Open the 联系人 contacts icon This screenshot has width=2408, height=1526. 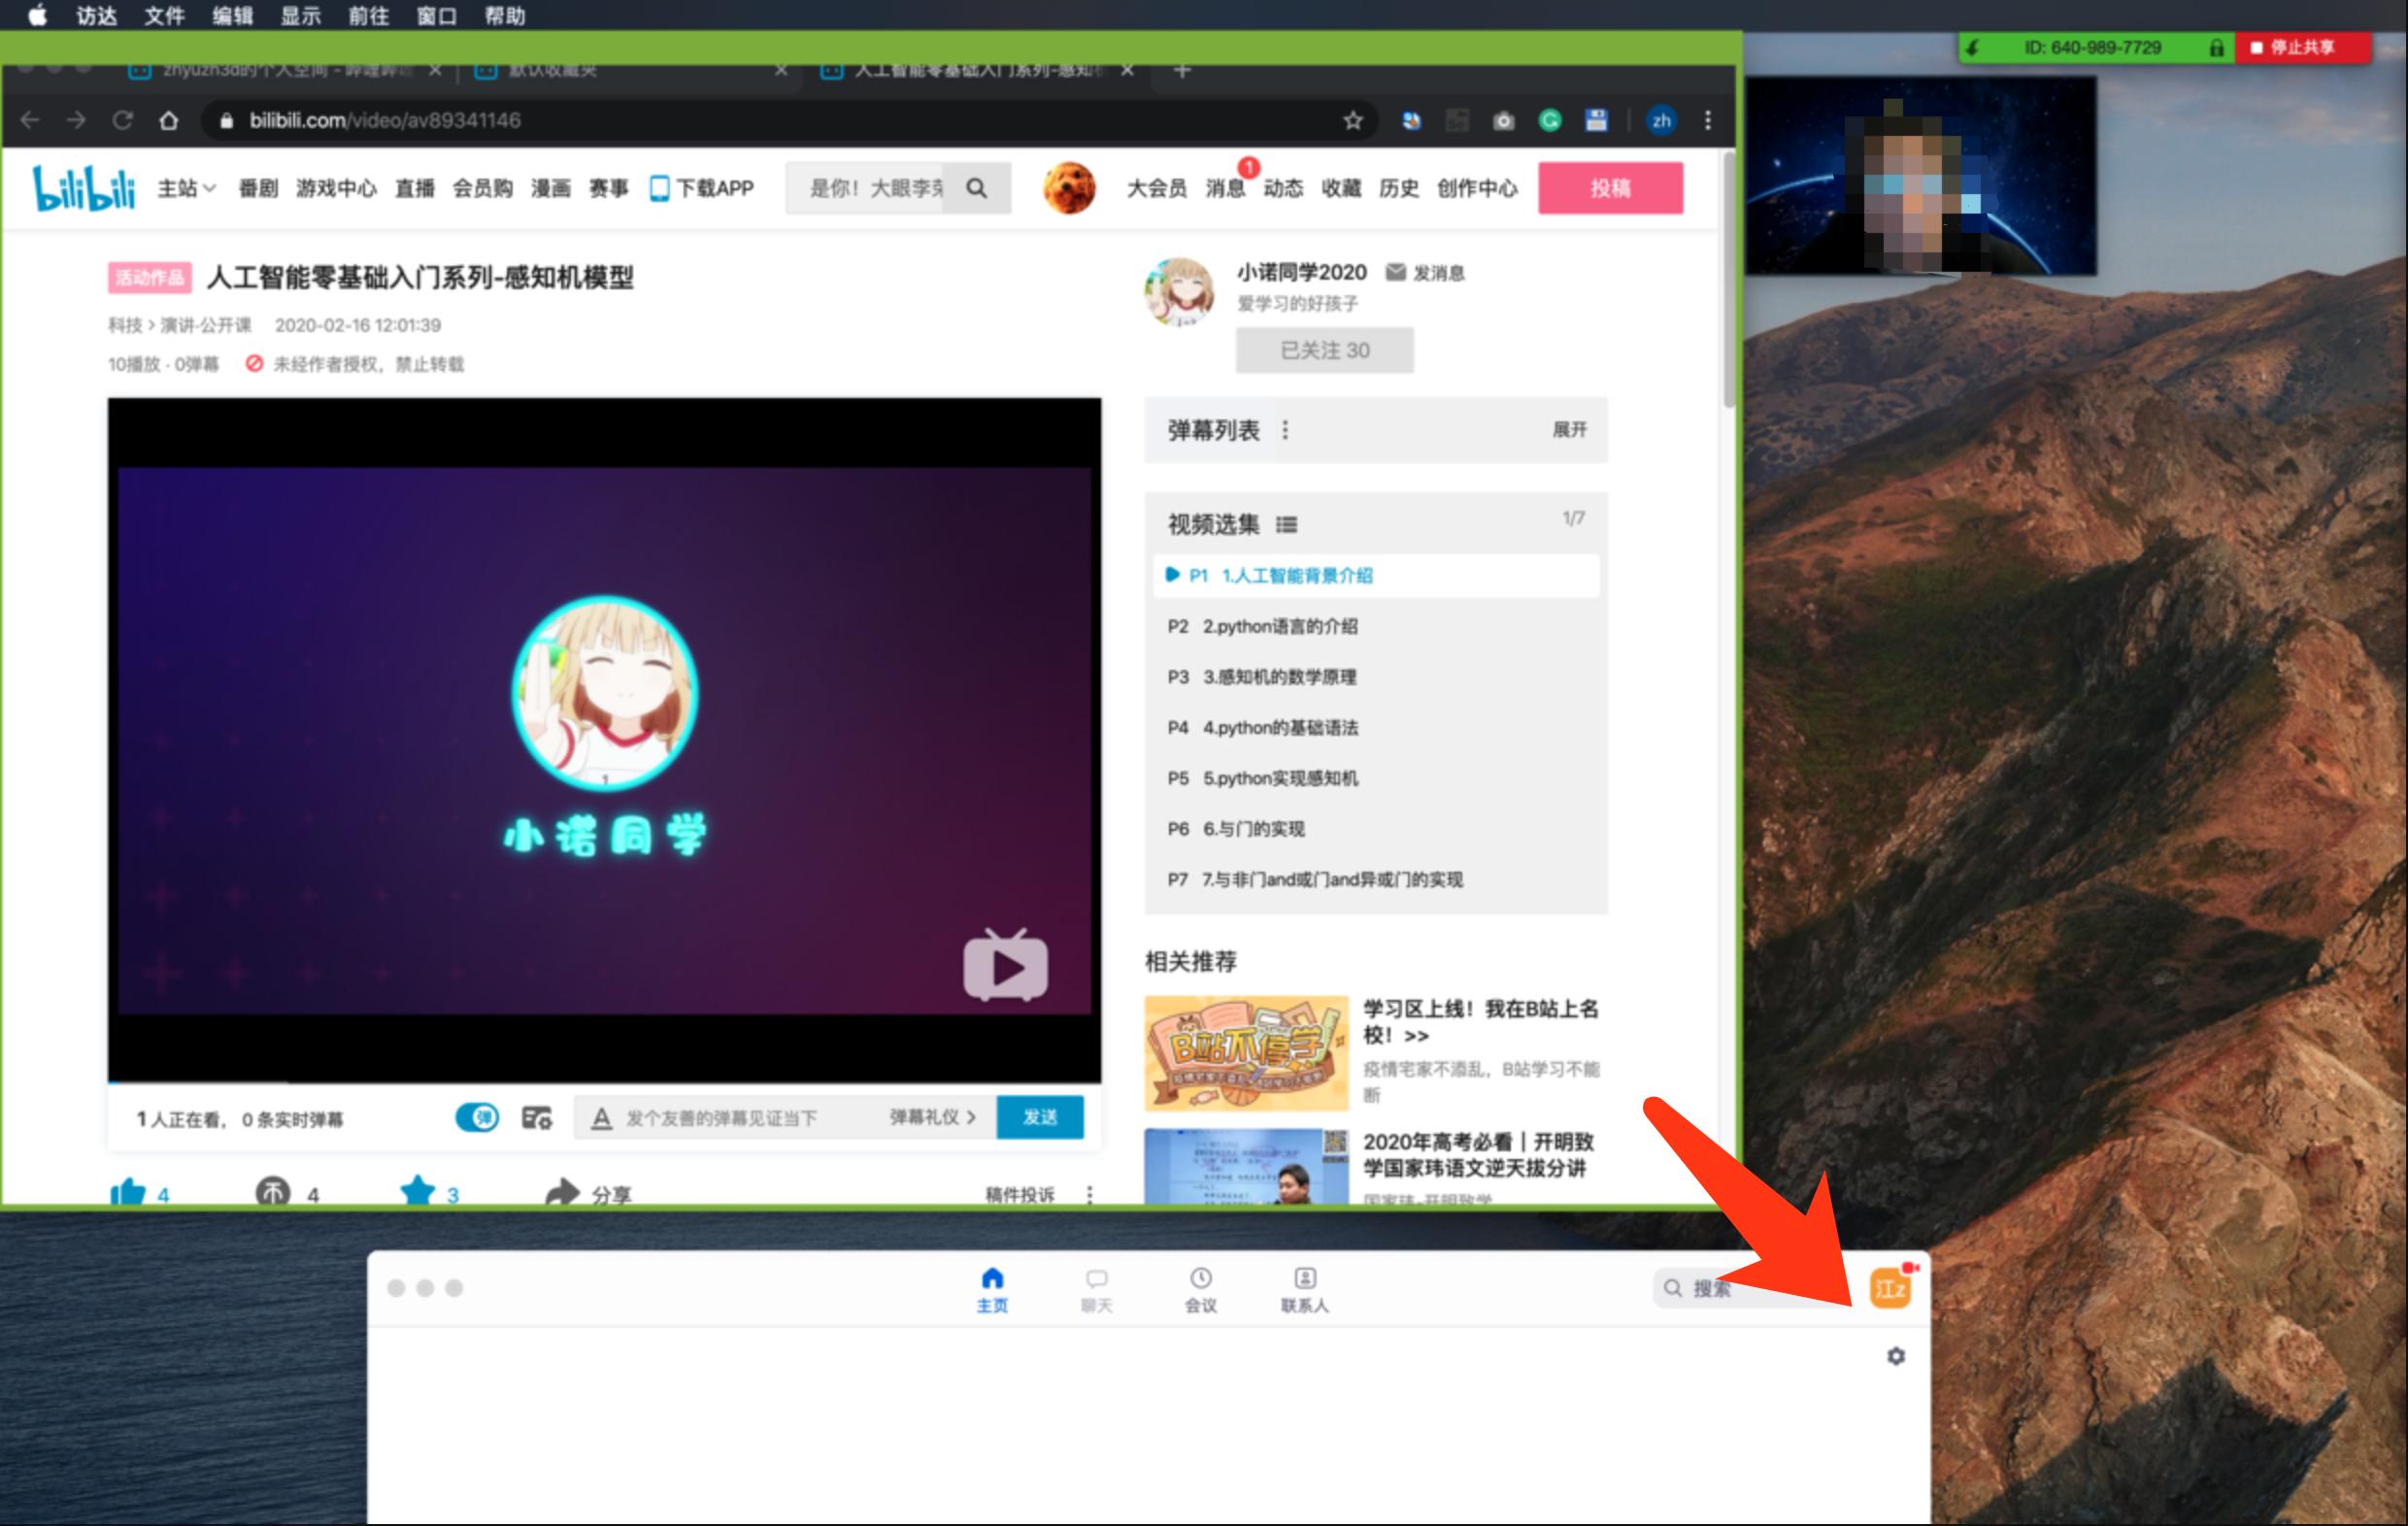click(x=1303, y=1289)
